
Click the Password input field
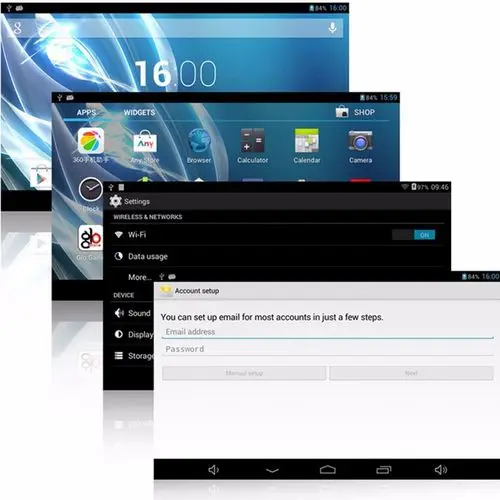[x=328, y=349]
